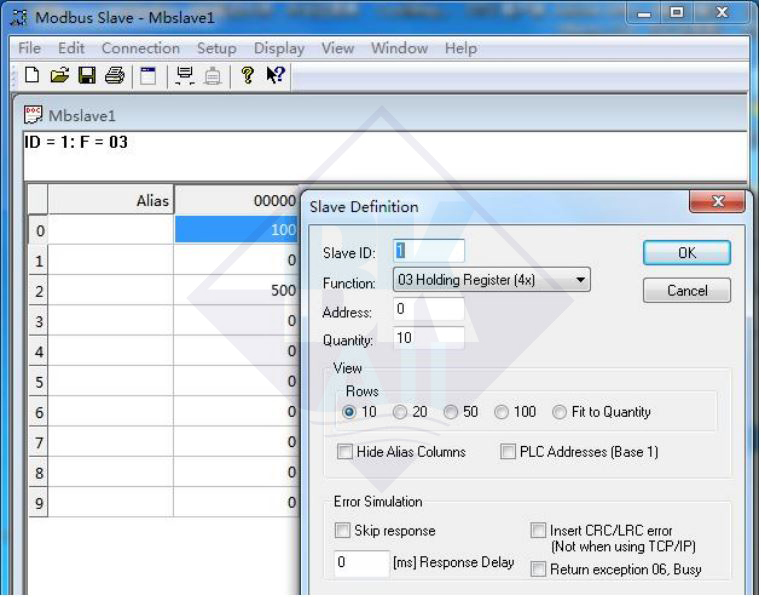Click the slave definition window icon
This screenshot has width=761, height=597.
click(x=148, y=75)
